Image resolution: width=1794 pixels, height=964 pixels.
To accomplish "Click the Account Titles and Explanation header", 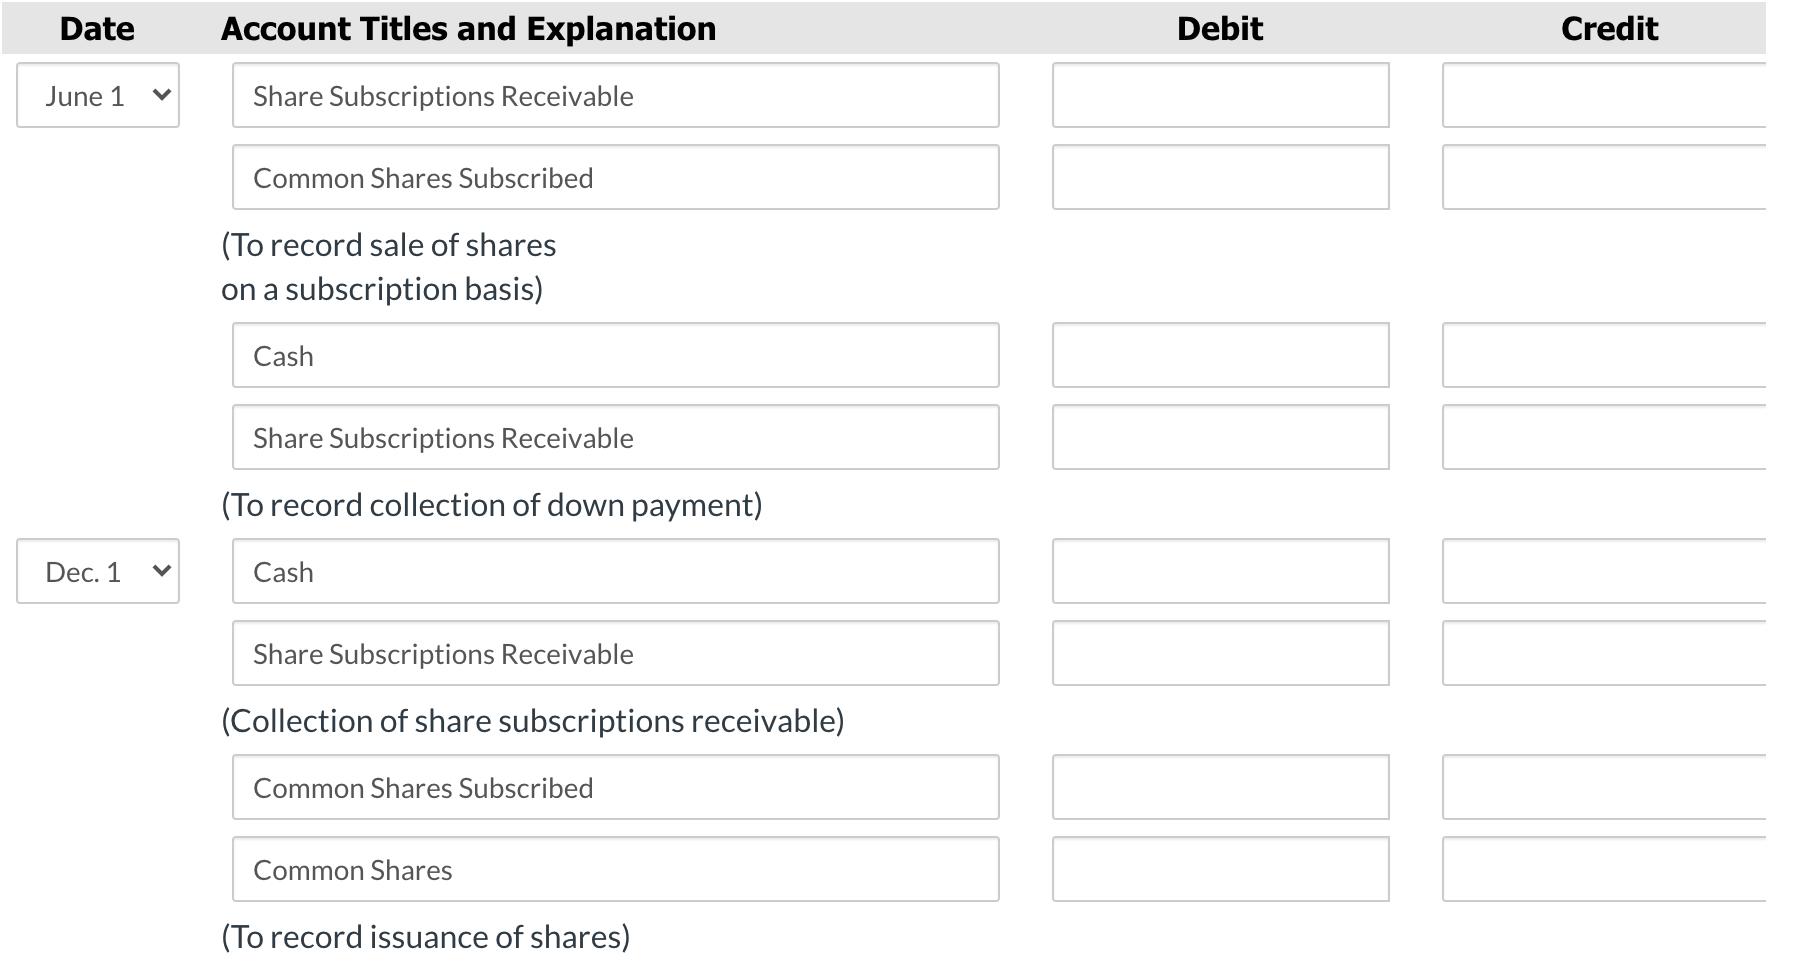I will tap(468, 28).
